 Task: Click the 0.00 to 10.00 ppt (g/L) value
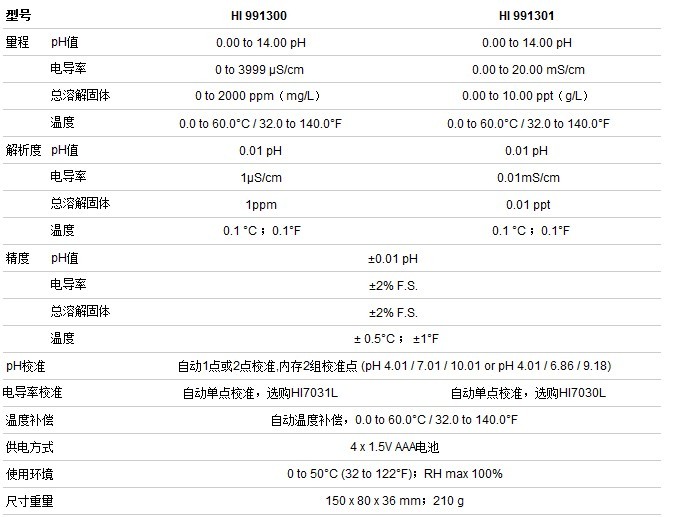click(528, 97)
